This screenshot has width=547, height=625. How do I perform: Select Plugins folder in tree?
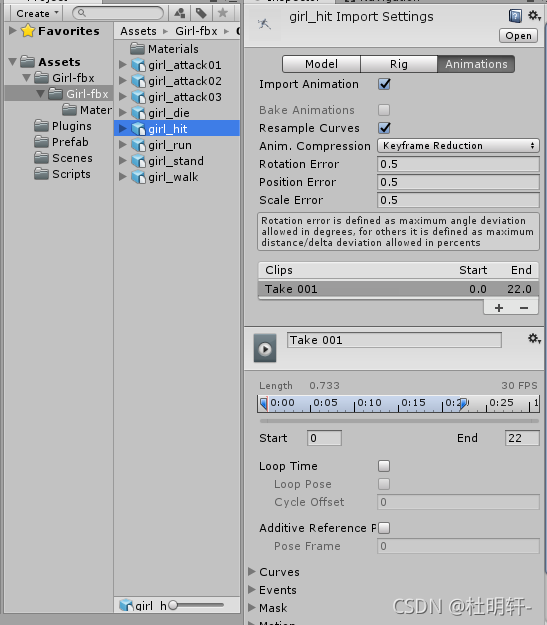point(63,126)
